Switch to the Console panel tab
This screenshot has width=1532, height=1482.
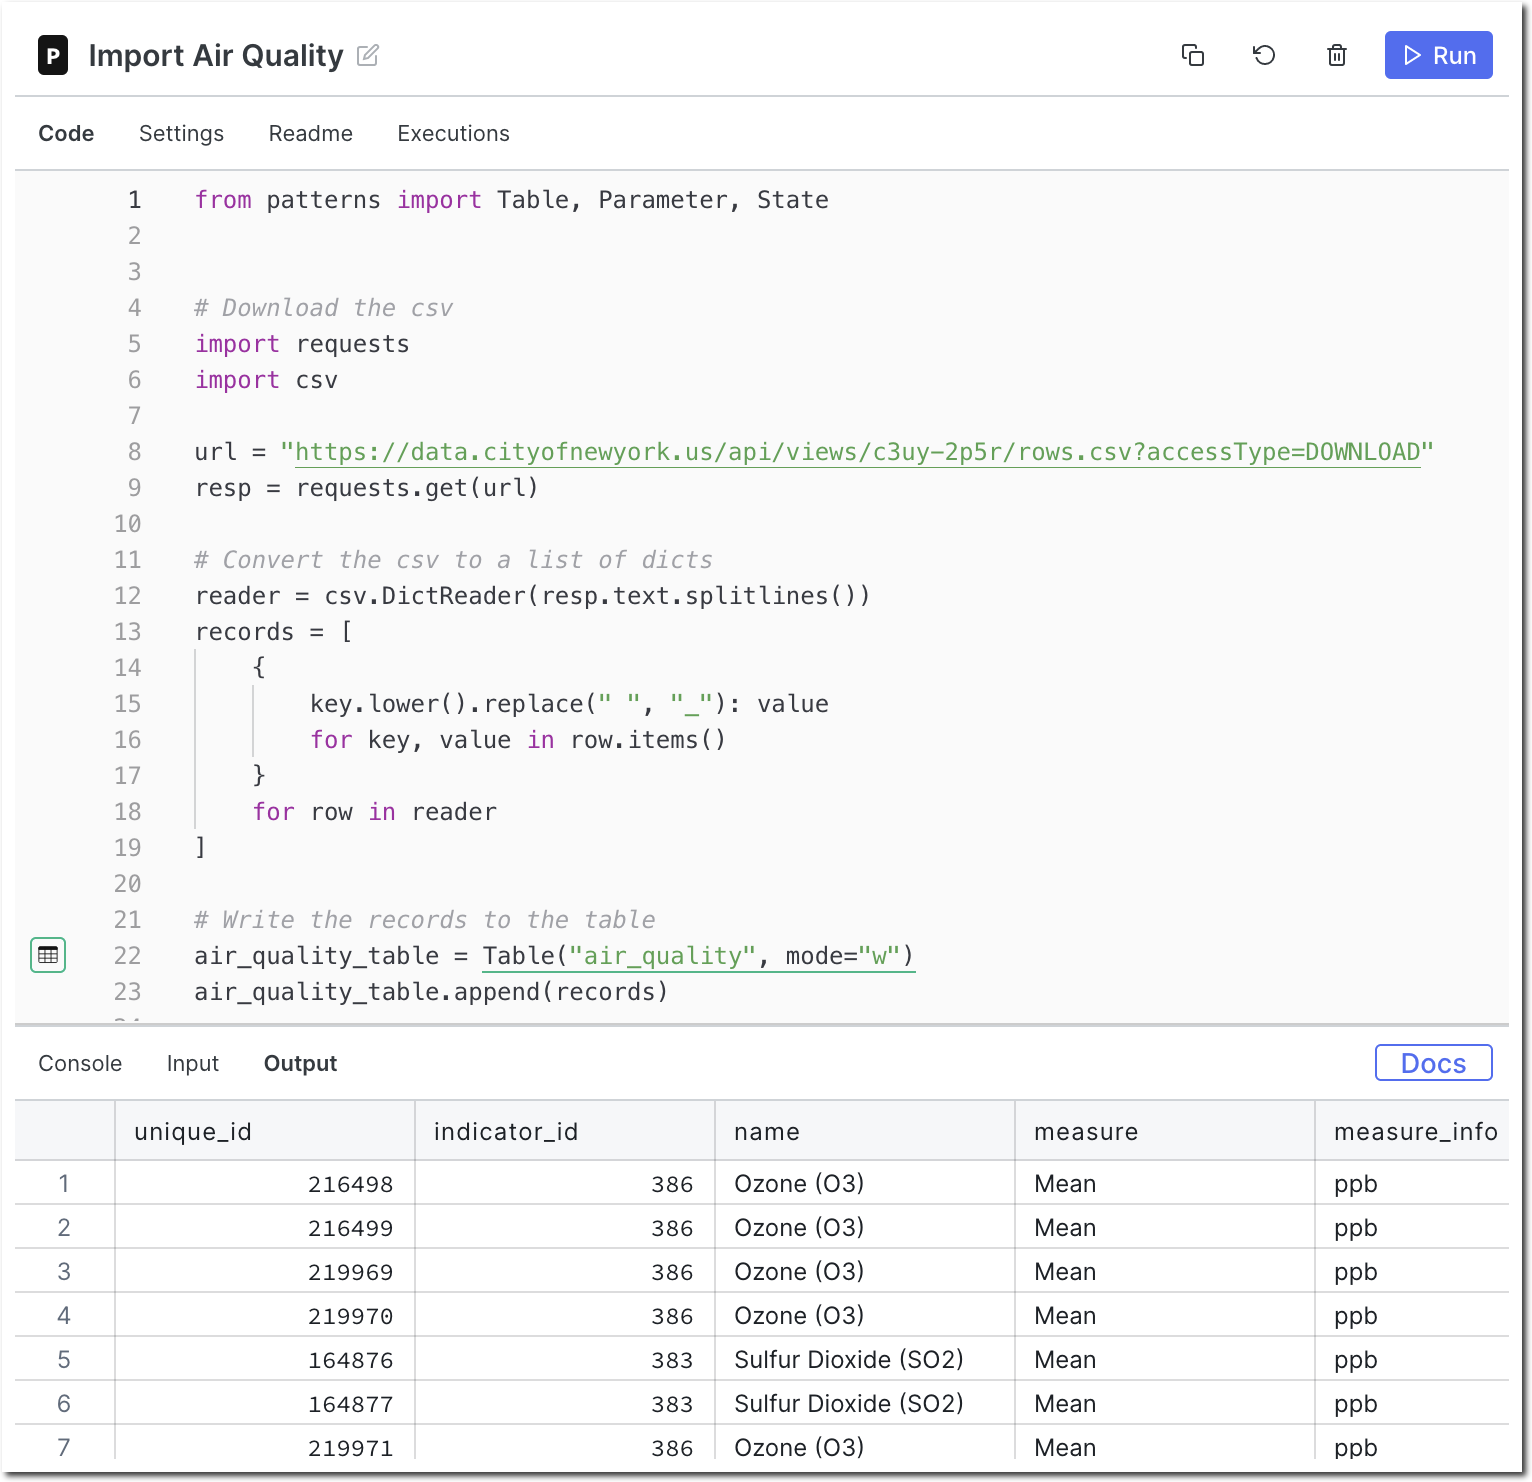pos(80,1063)
